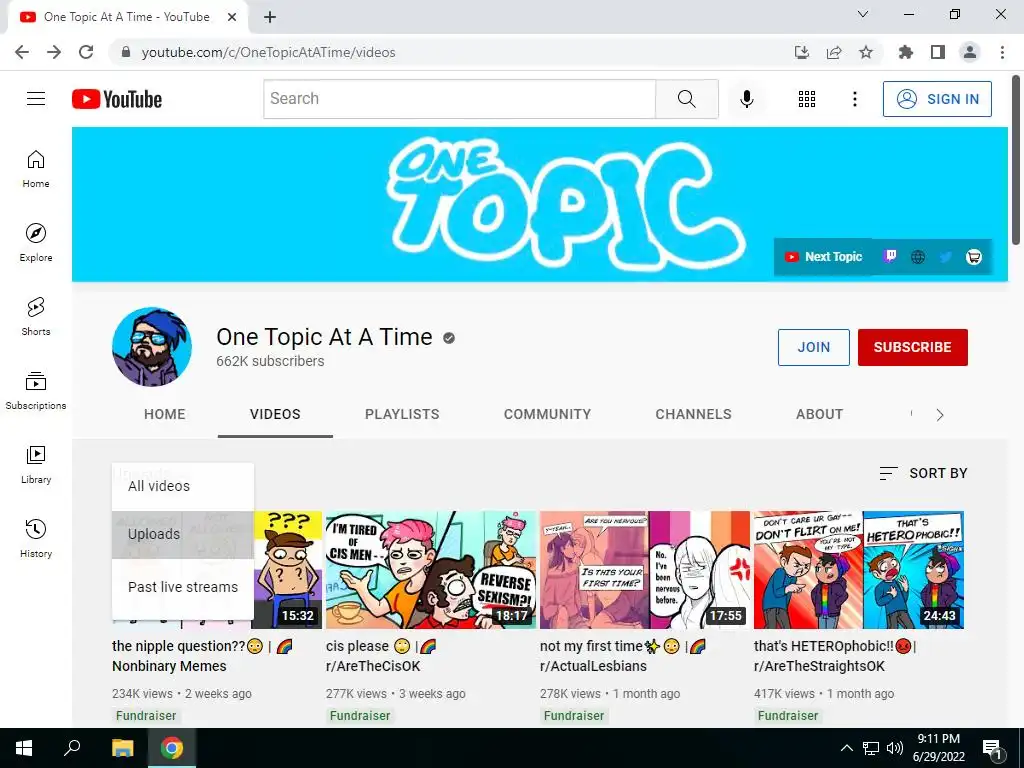Select Uploads from dropdown
The image size is (1024, 768).
tap(183, 535)
